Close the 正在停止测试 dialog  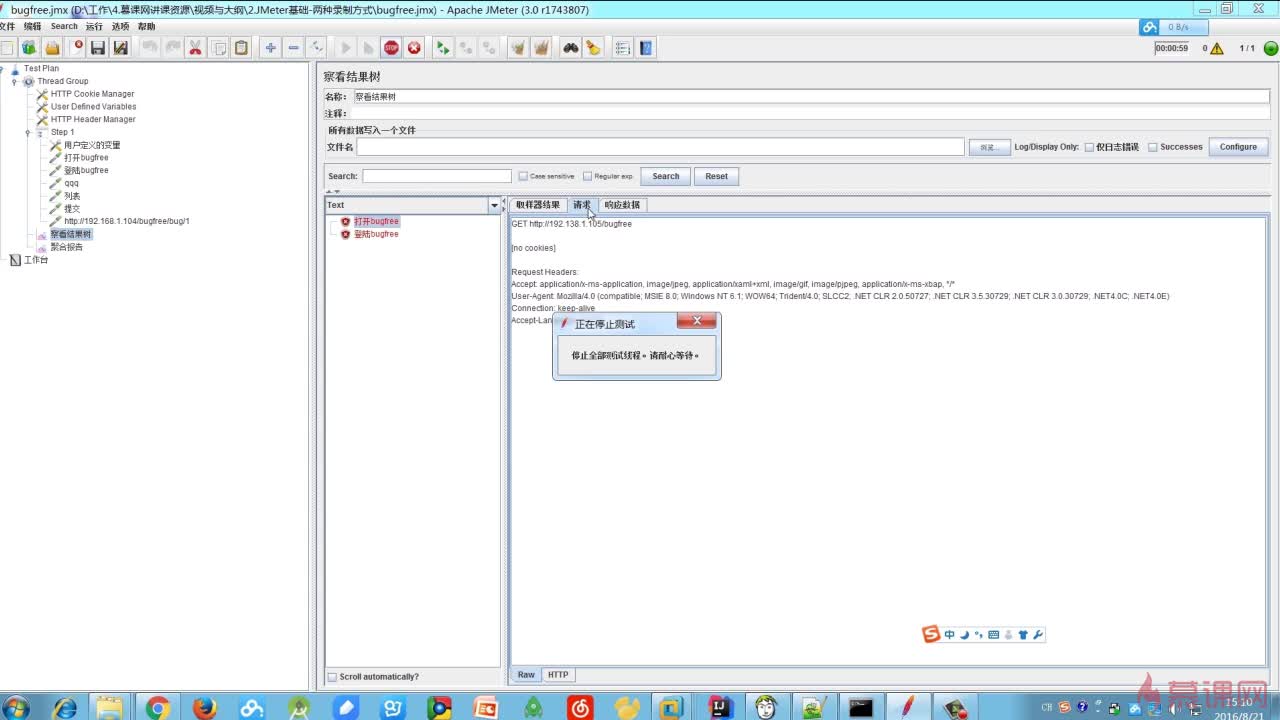[696, 321]
